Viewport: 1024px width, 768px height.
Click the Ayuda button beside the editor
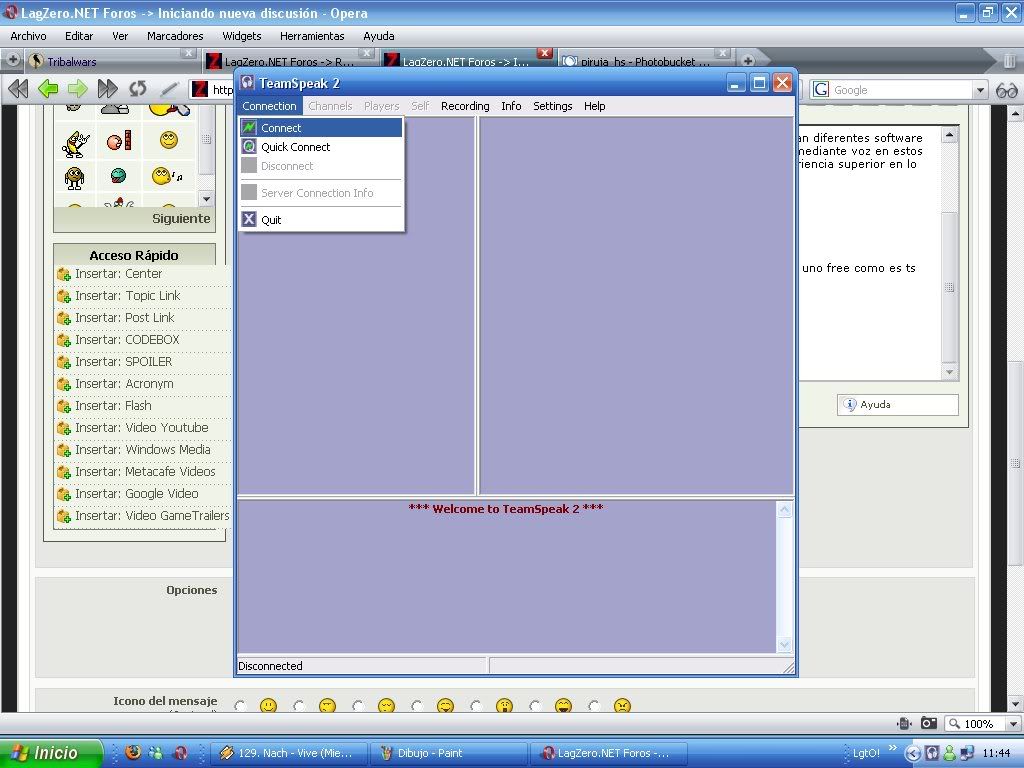(x=897, y=405)
